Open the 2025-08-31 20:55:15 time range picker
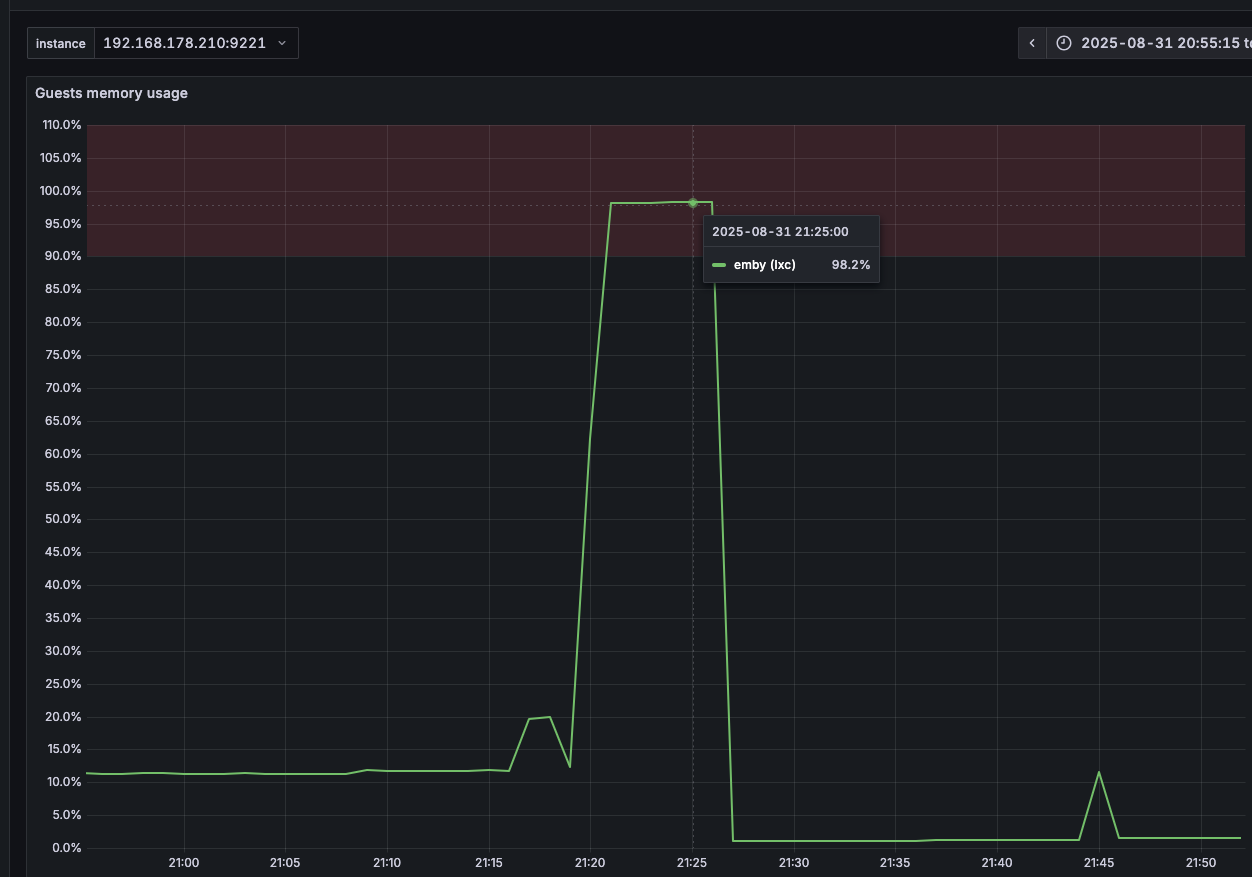 [x=1160, y=43]
